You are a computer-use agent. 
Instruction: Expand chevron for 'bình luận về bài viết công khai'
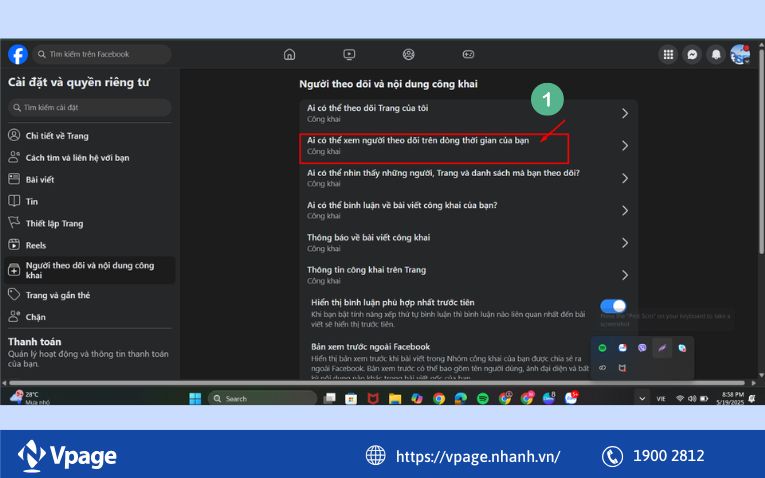[624, 210]
